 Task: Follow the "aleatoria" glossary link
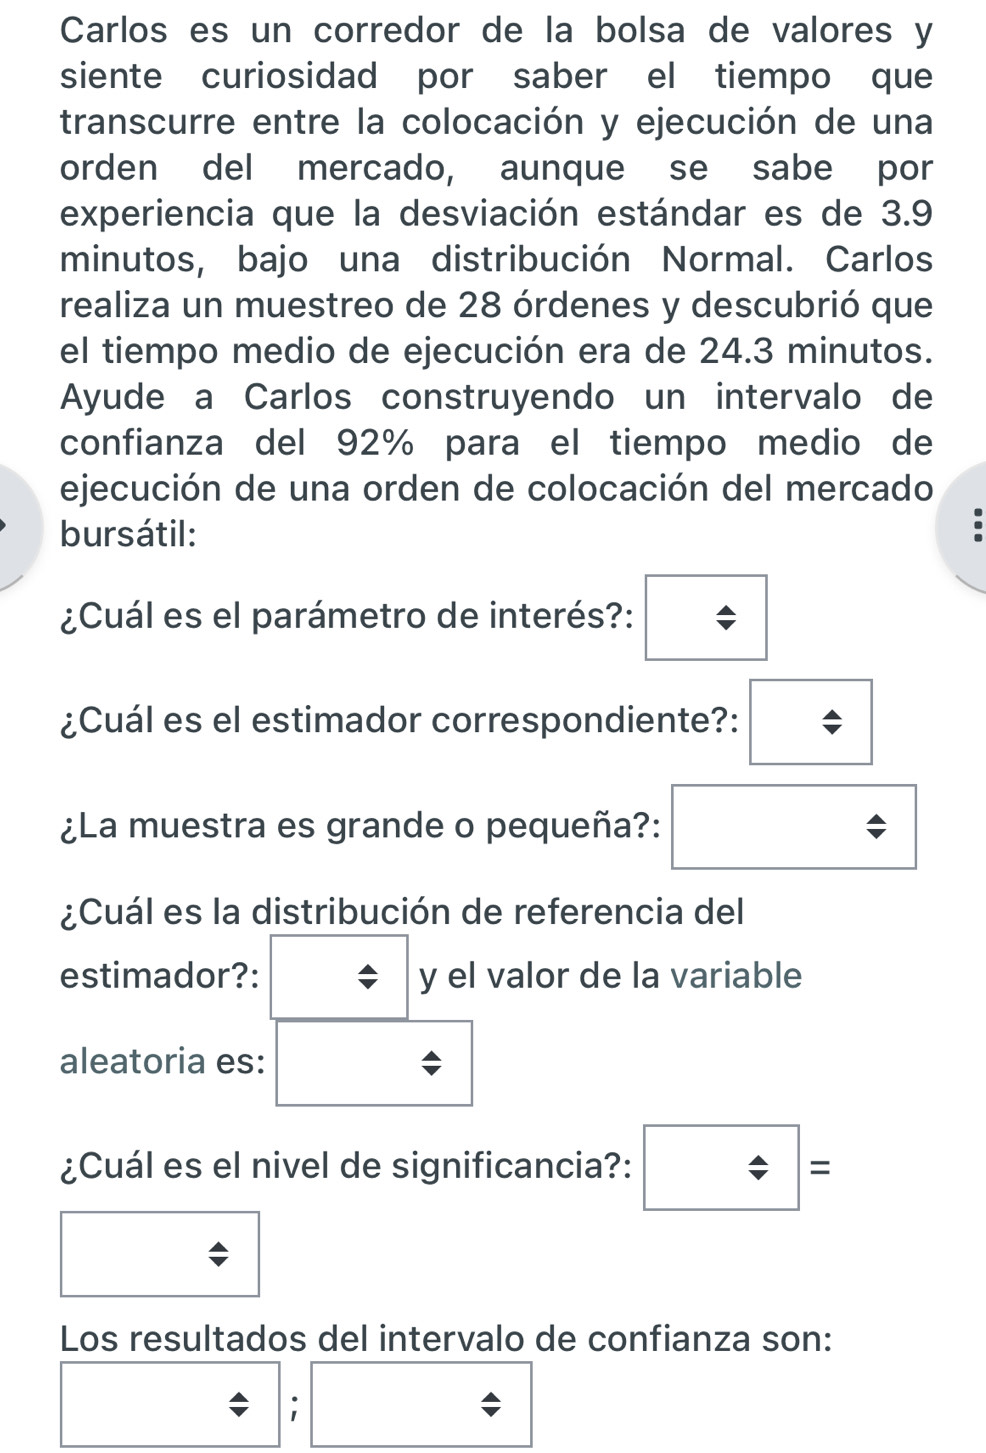click(x=132, y=1062)
